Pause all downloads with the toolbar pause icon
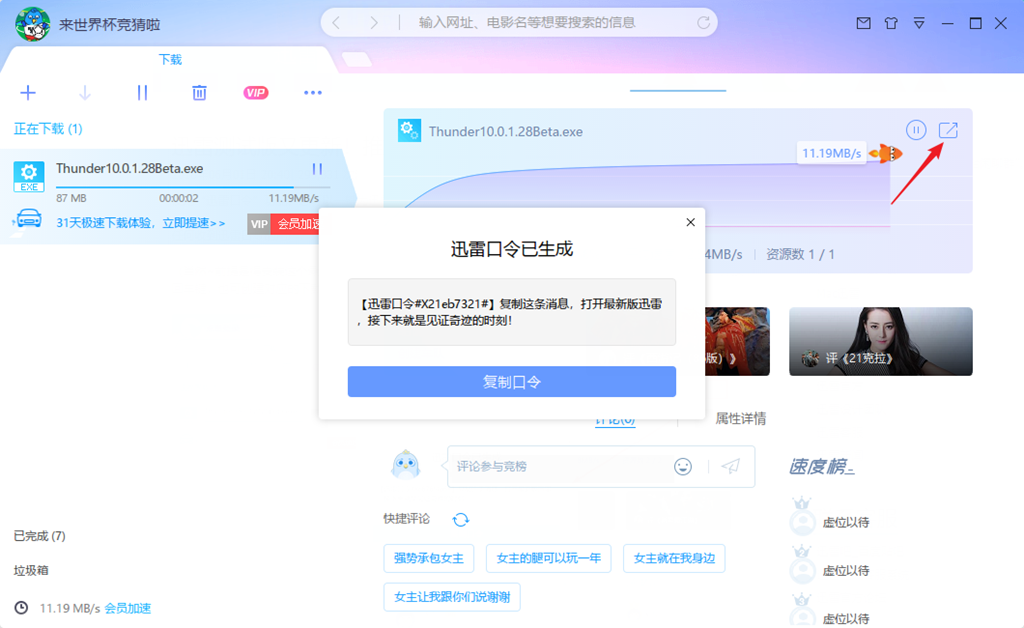The image size is (1024, 628). point(142,92)
